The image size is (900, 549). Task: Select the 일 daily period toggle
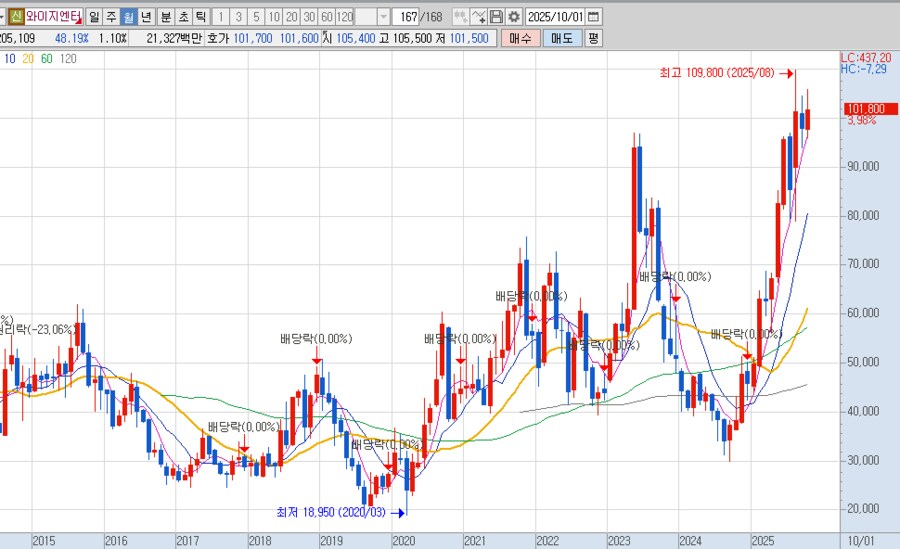(93, 17)
